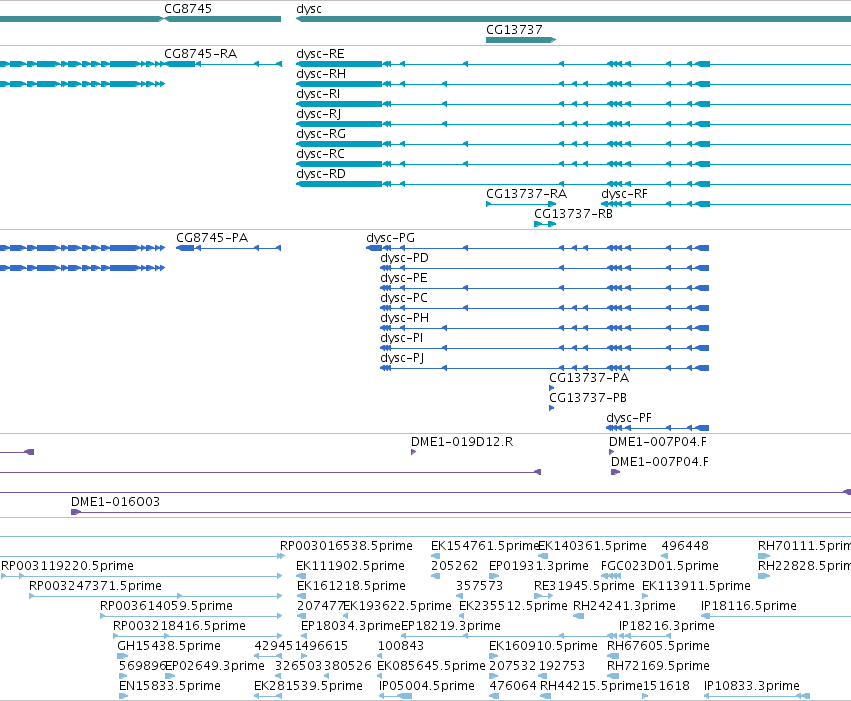Click the 100843 feature label

pyautogui.click(x=401, y=646)
